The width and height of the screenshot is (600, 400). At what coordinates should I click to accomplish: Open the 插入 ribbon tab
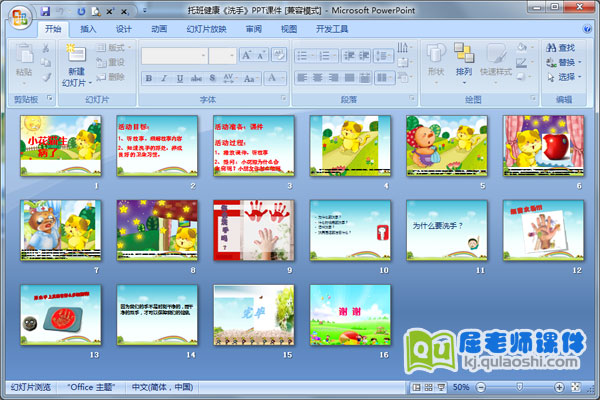point(89,29)
